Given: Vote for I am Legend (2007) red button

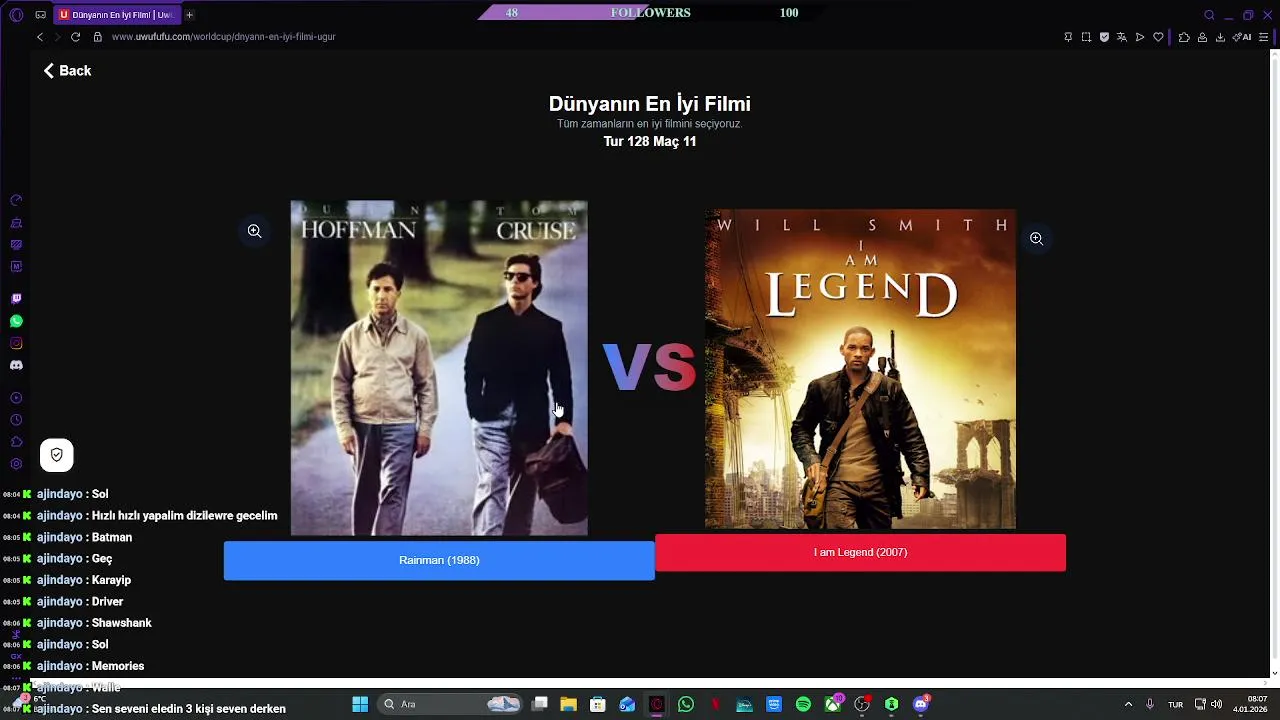Looking at the screenshot, I should [860, 552].
